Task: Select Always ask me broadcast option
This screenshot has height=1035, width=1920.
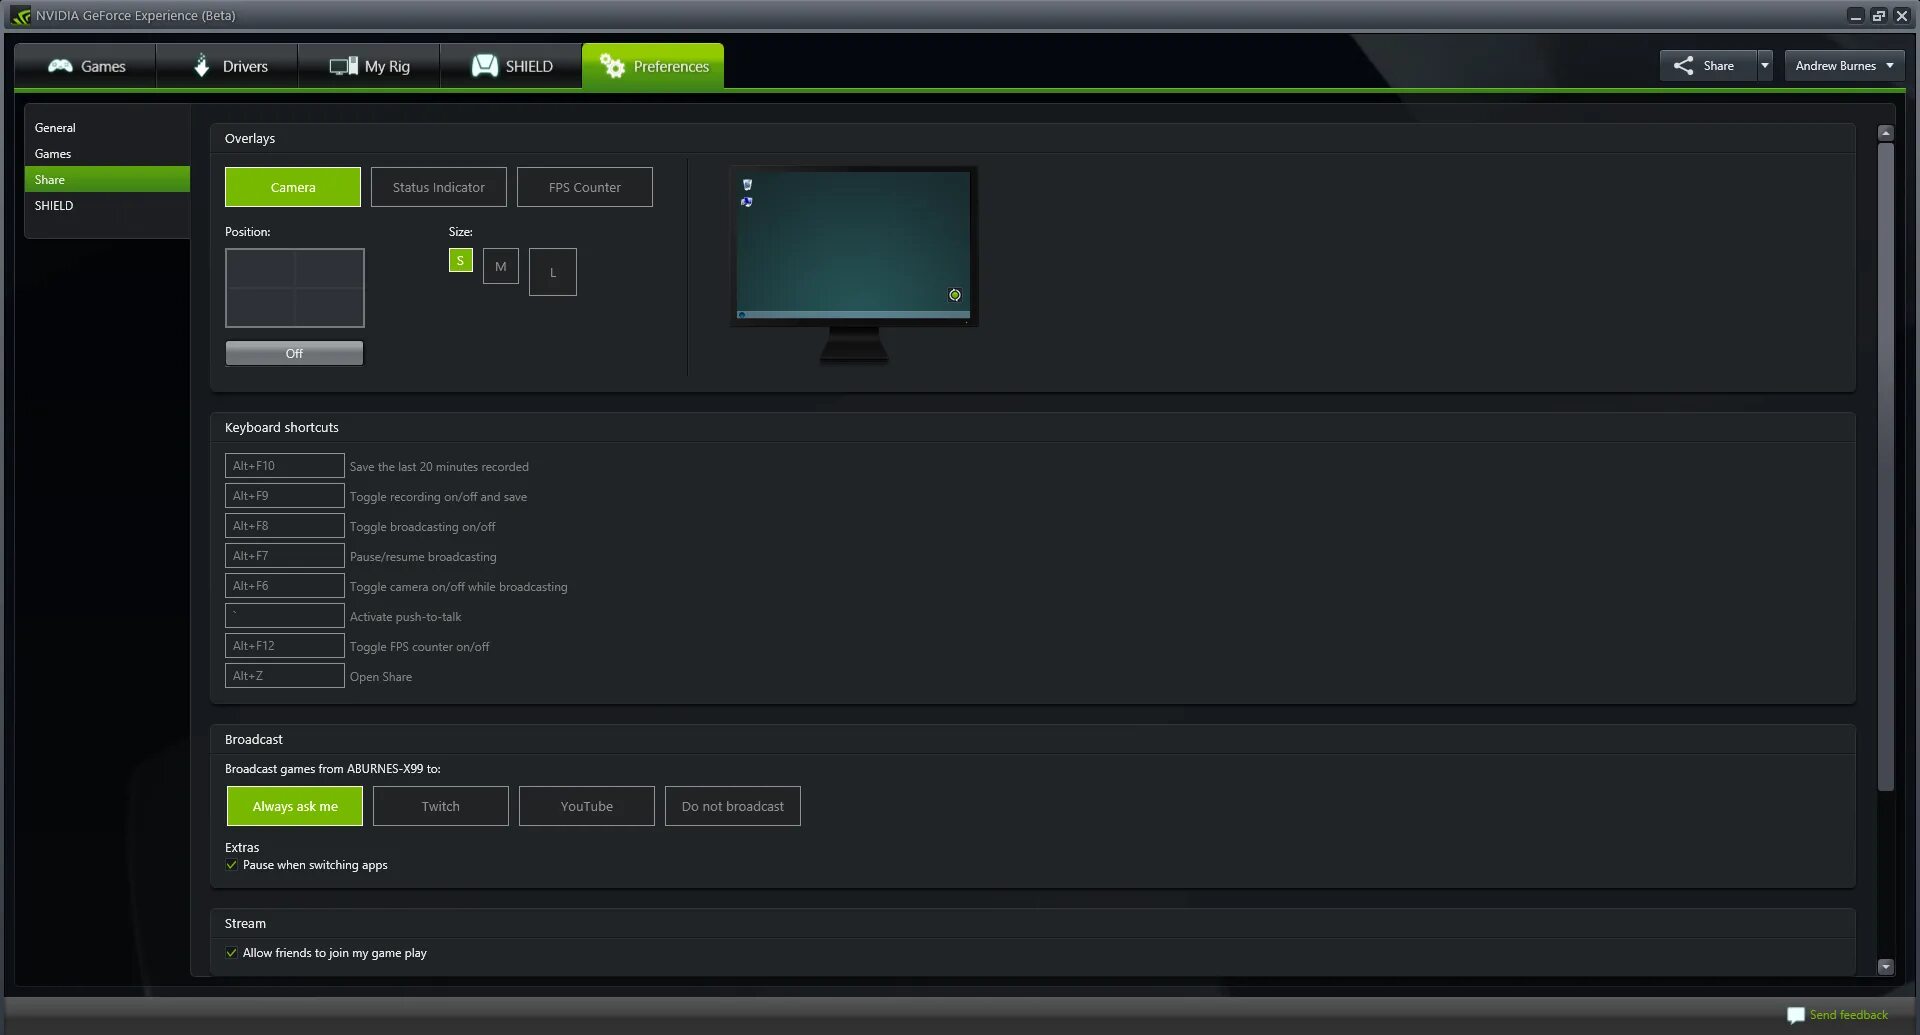Action: coord(295,806)
